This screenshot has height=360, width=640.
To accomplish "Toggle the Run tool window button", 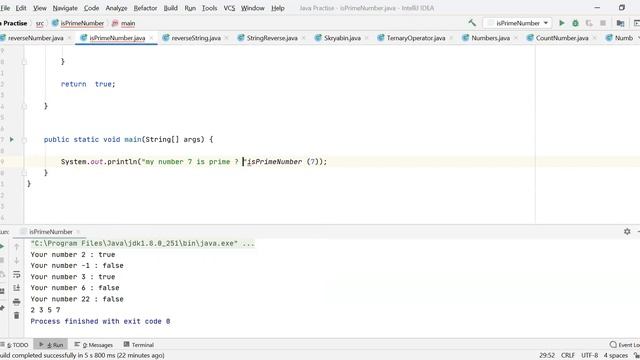I will [51, 345].
